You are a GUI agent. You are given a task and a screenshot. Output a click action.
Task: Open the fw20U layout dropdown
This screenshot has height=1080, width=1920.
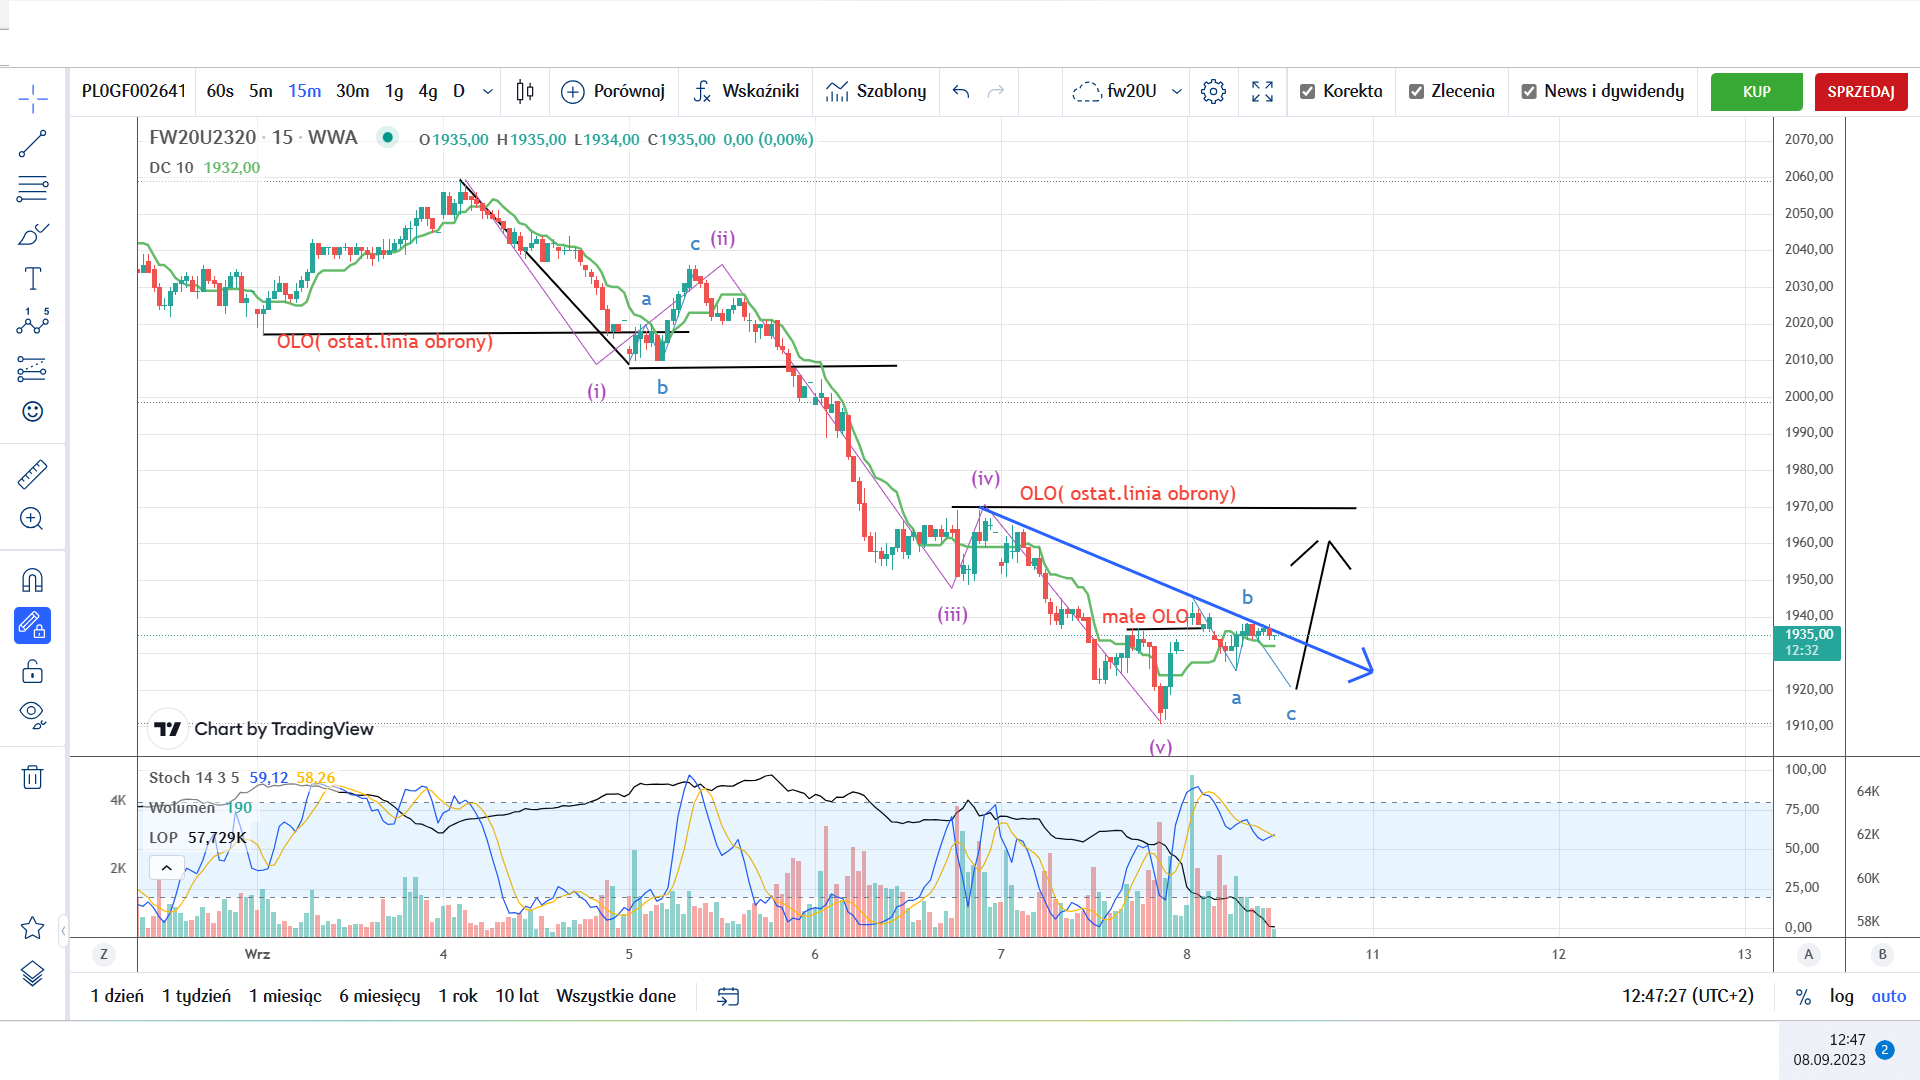(1127, 92)
